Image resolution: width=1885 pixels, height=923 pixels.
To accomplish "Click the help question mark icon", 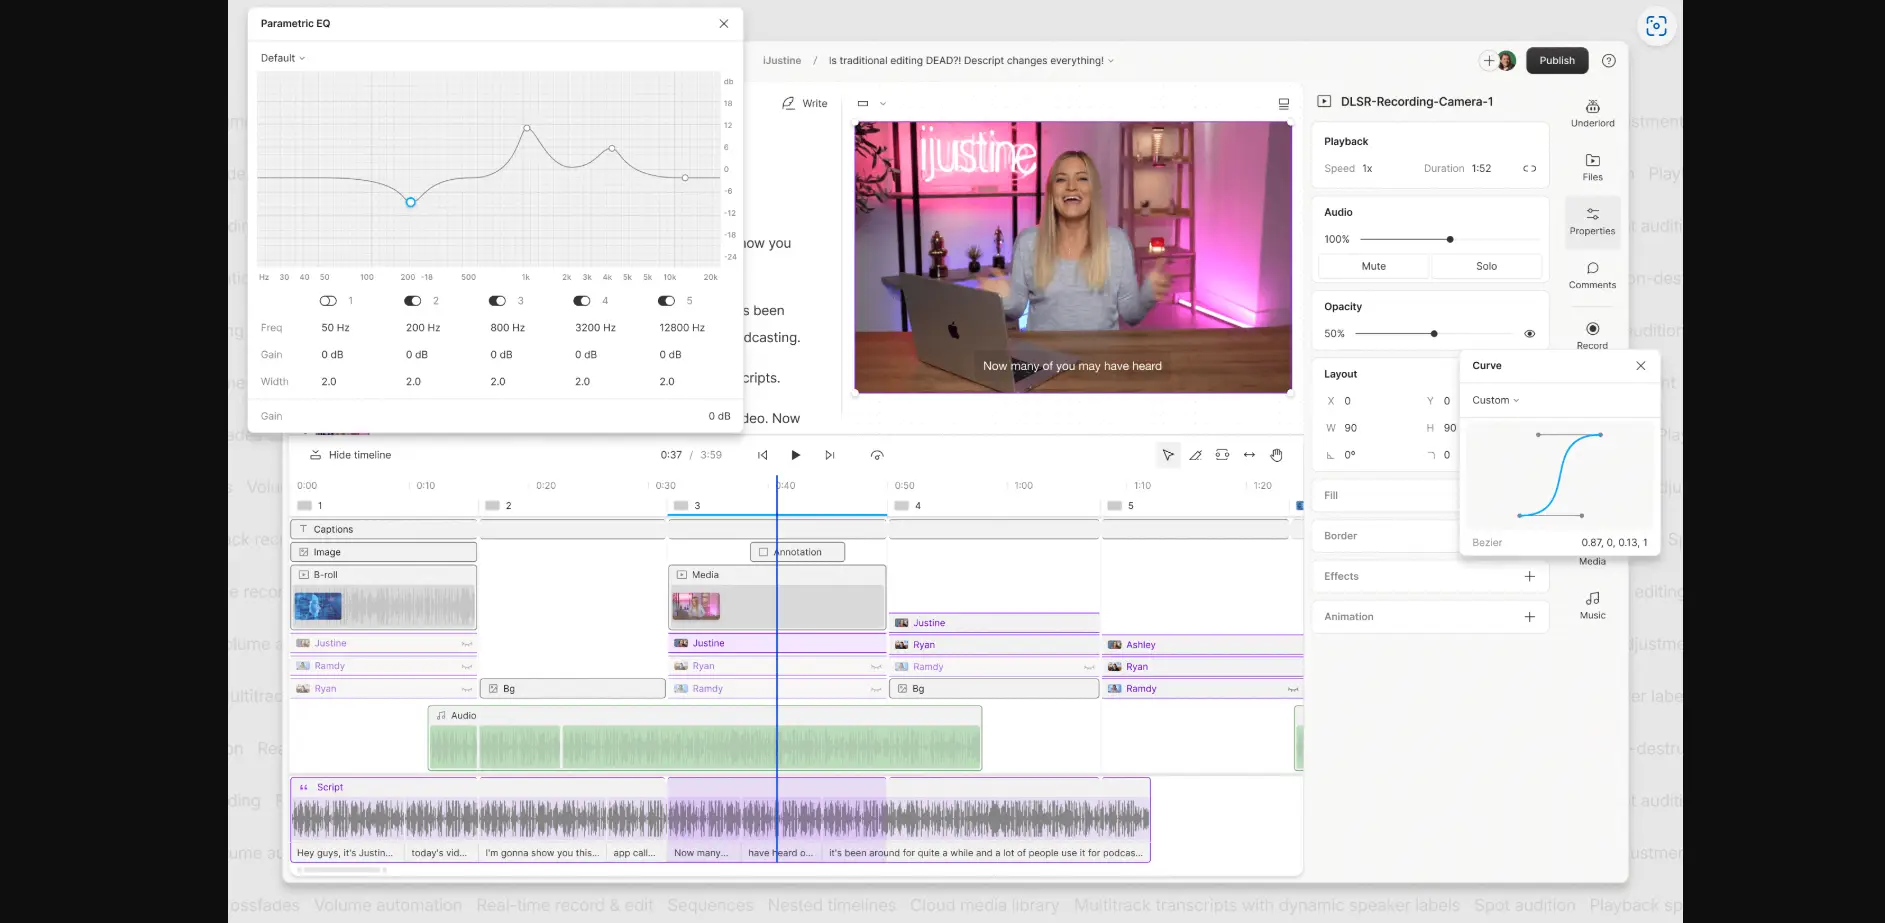I will 1608,60.
